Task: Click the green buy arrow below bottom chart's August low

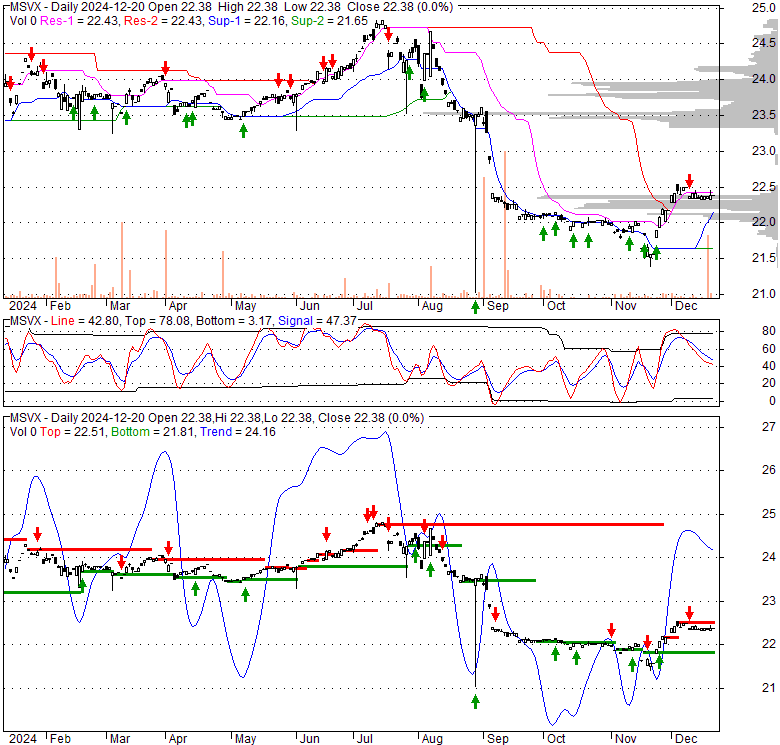Action: click(x=476, y=702)
